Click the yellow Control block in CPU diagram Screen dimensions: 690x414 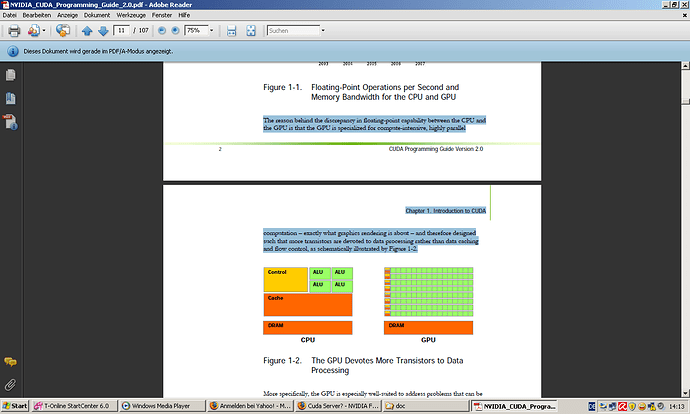coord(286,279)
